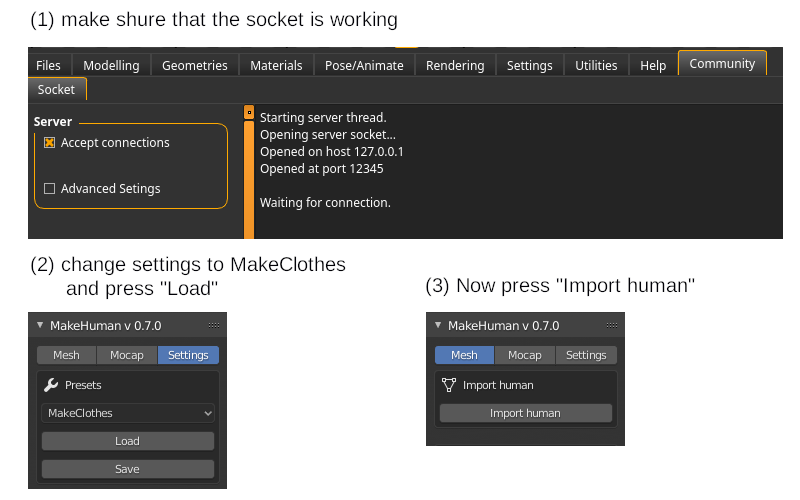Click the mesh icon beside Import human label

pyautogui.click(x=449, y=385)
